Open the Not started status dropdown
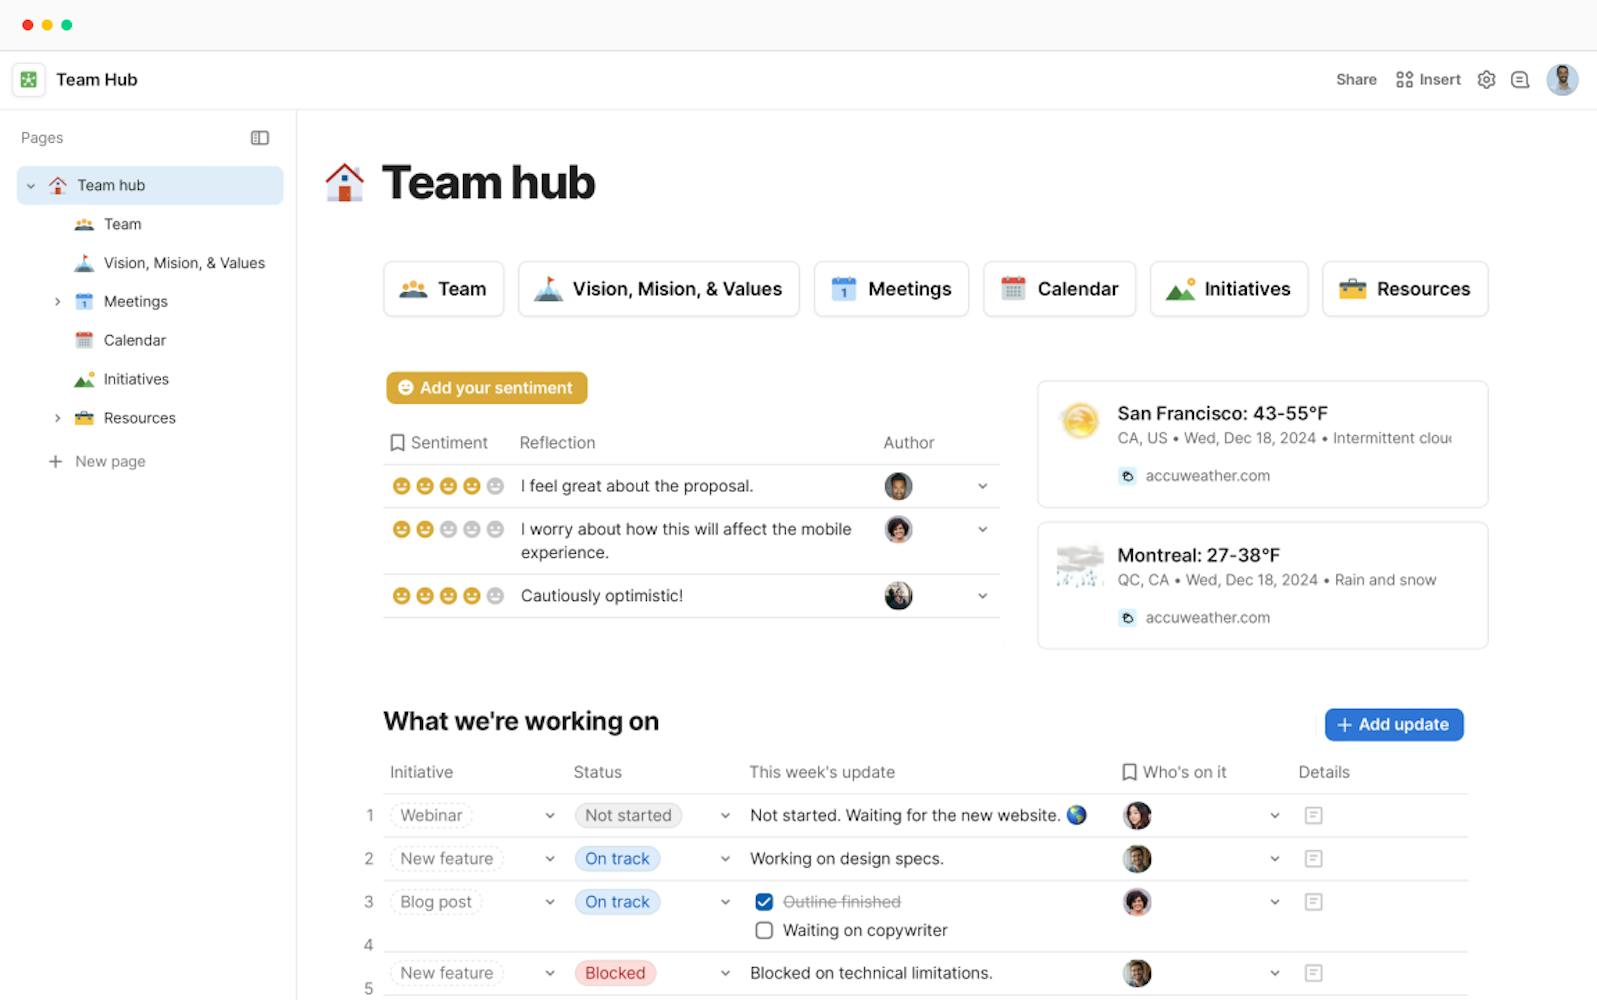Image resolution: width=1597 pixels, height=1000 pixels. coord(725,816)
